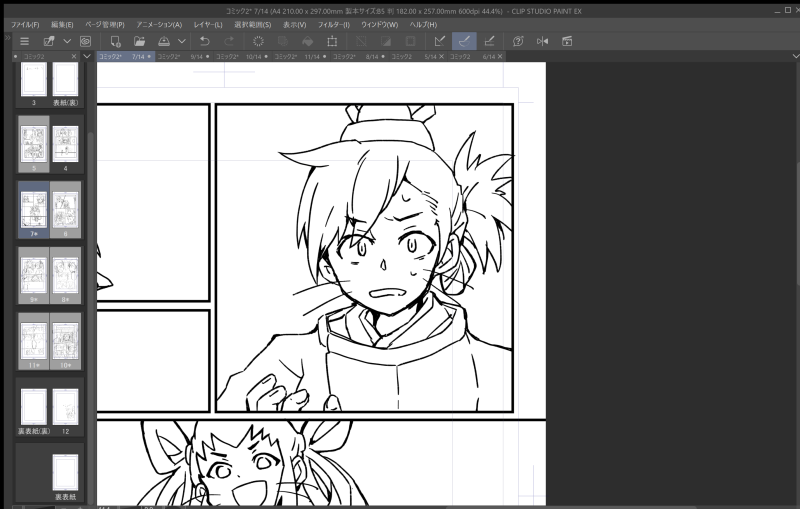The height and width of the screenshot is (509, 800).
Task: Expand the canvas tab overflow chevron
Action: point(795,56)
